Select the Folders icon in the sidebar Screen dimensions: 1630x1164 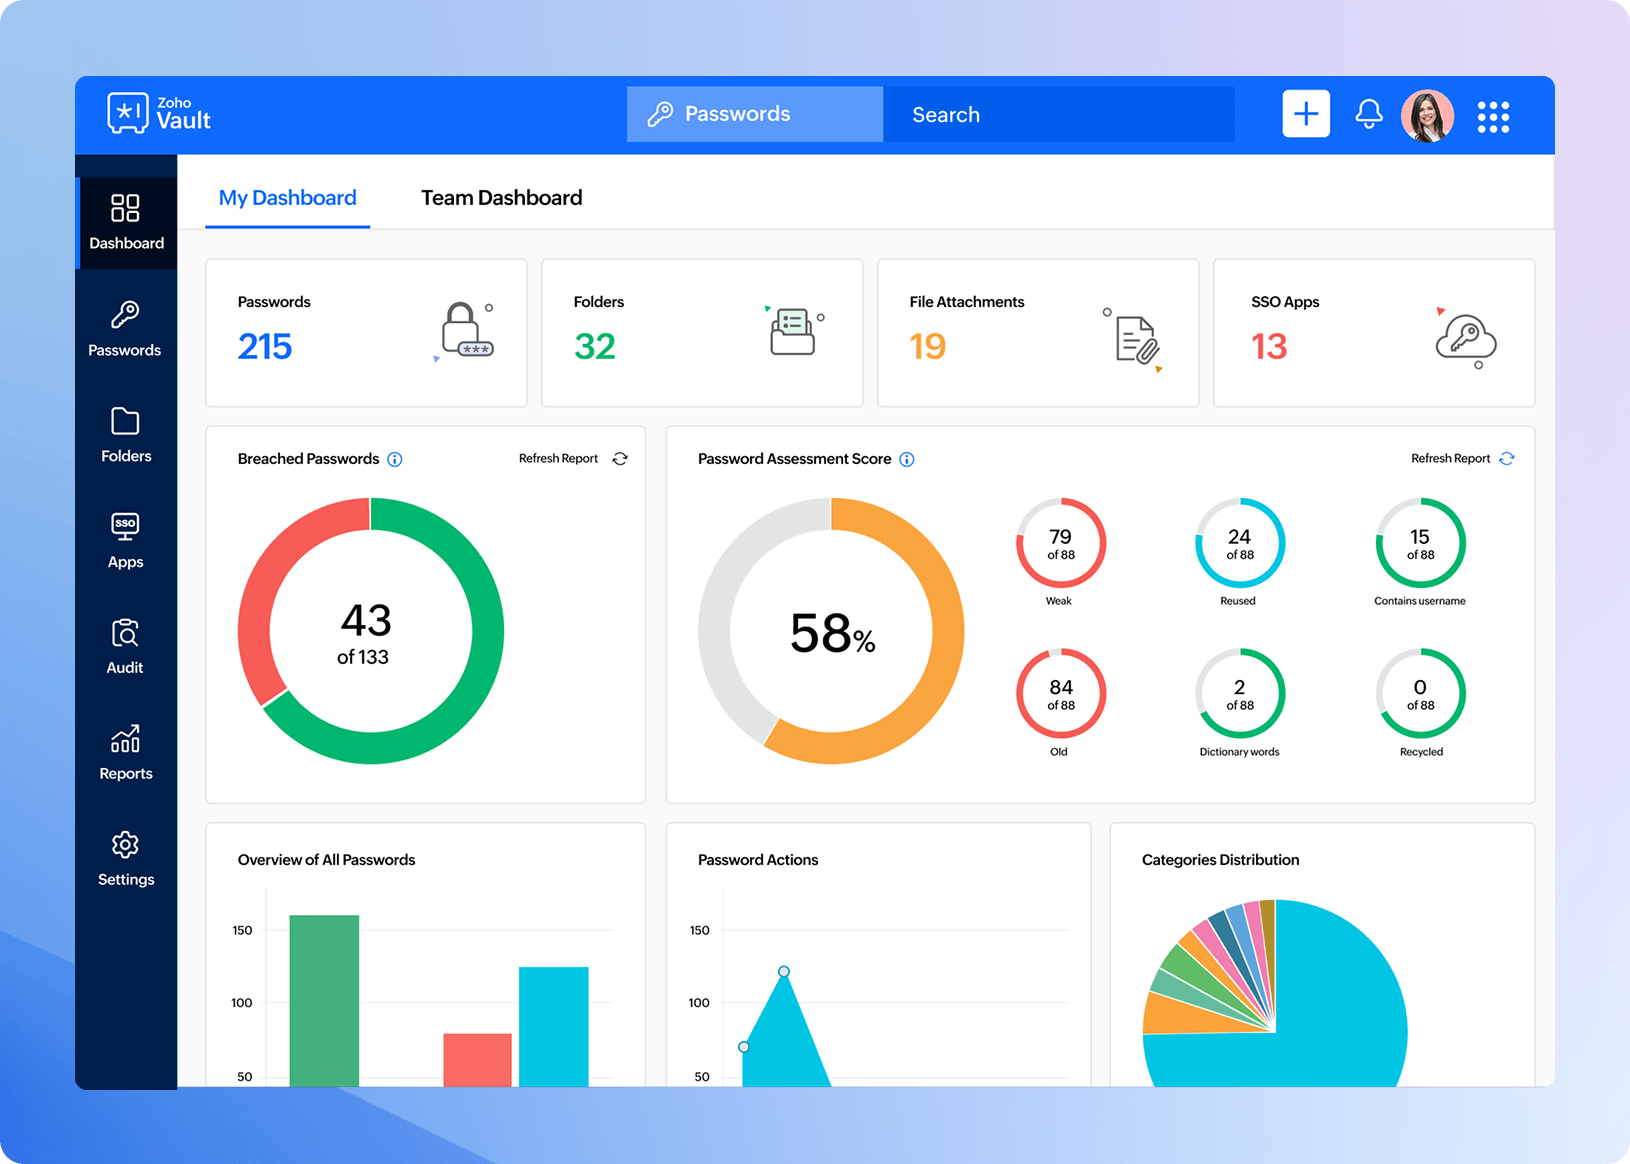[125, 432]
